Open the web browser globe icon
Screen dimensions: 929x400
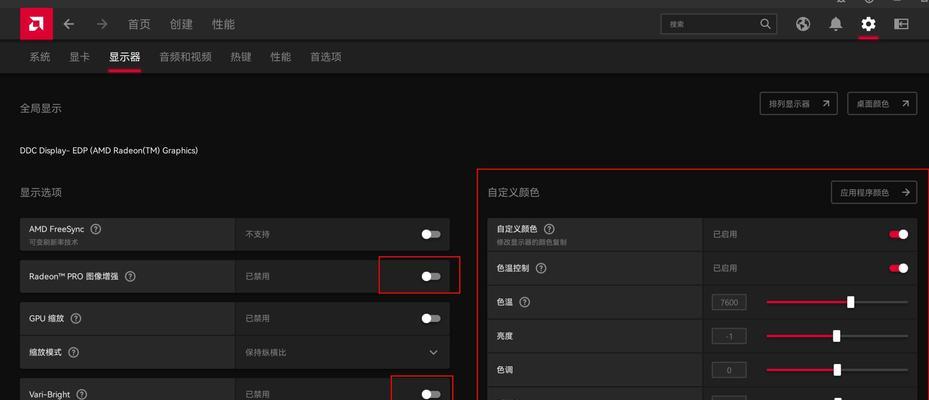(x=803, y=24)
